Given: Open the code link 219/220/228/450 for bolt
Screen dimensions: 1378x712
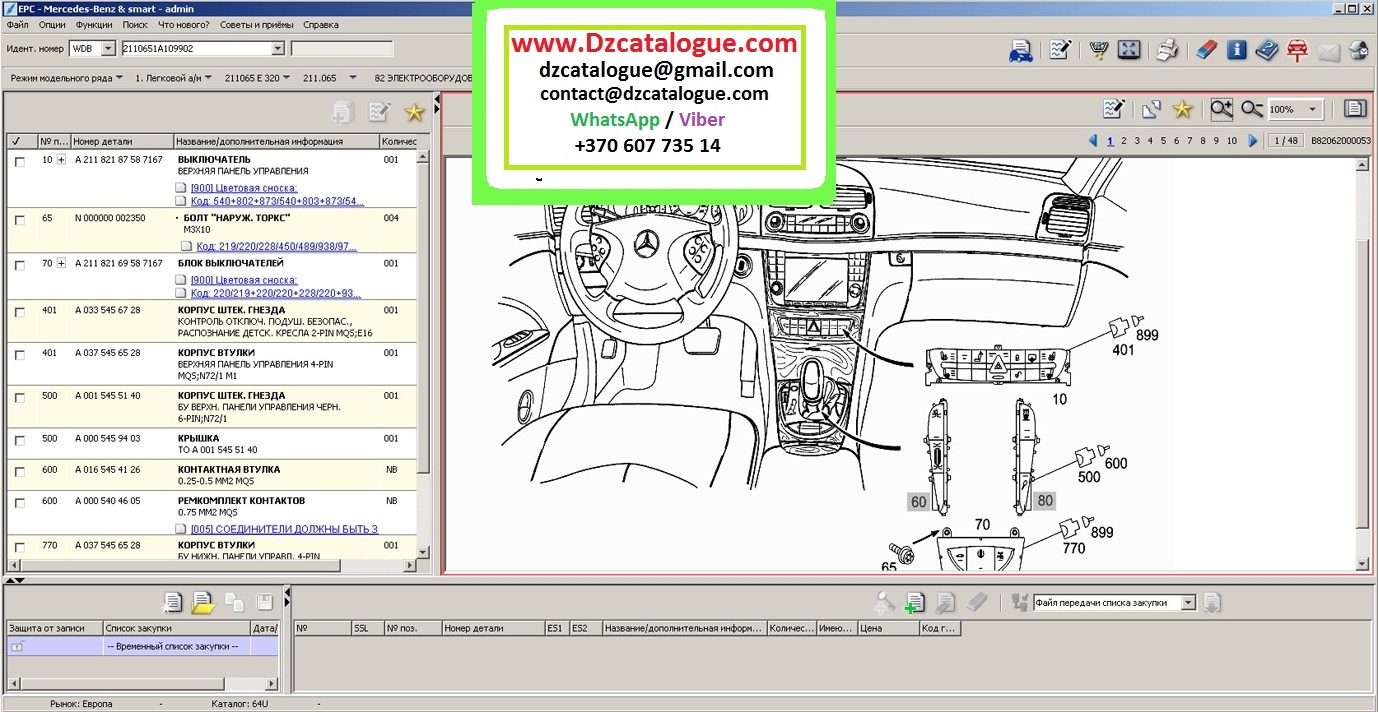Looking at the screenshot, I should (277, 246).
